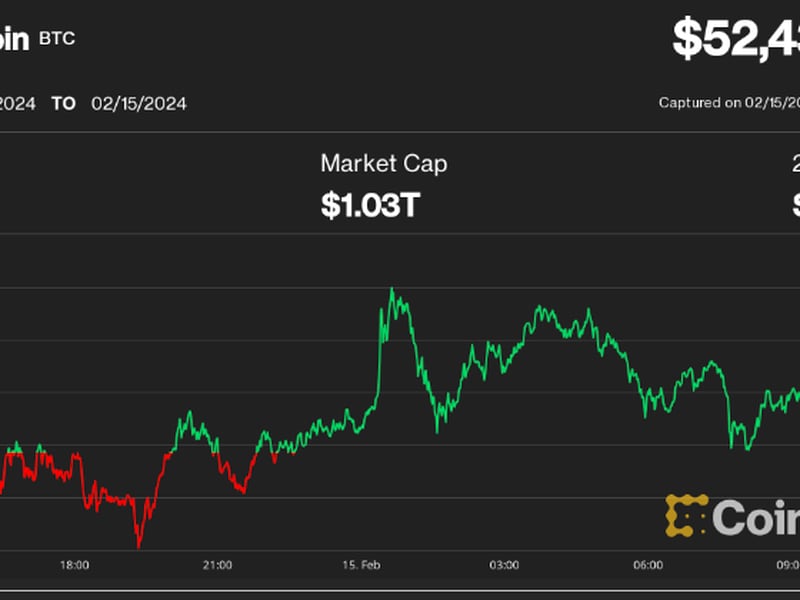Click the 03:00 time axis label

[504, 565]
